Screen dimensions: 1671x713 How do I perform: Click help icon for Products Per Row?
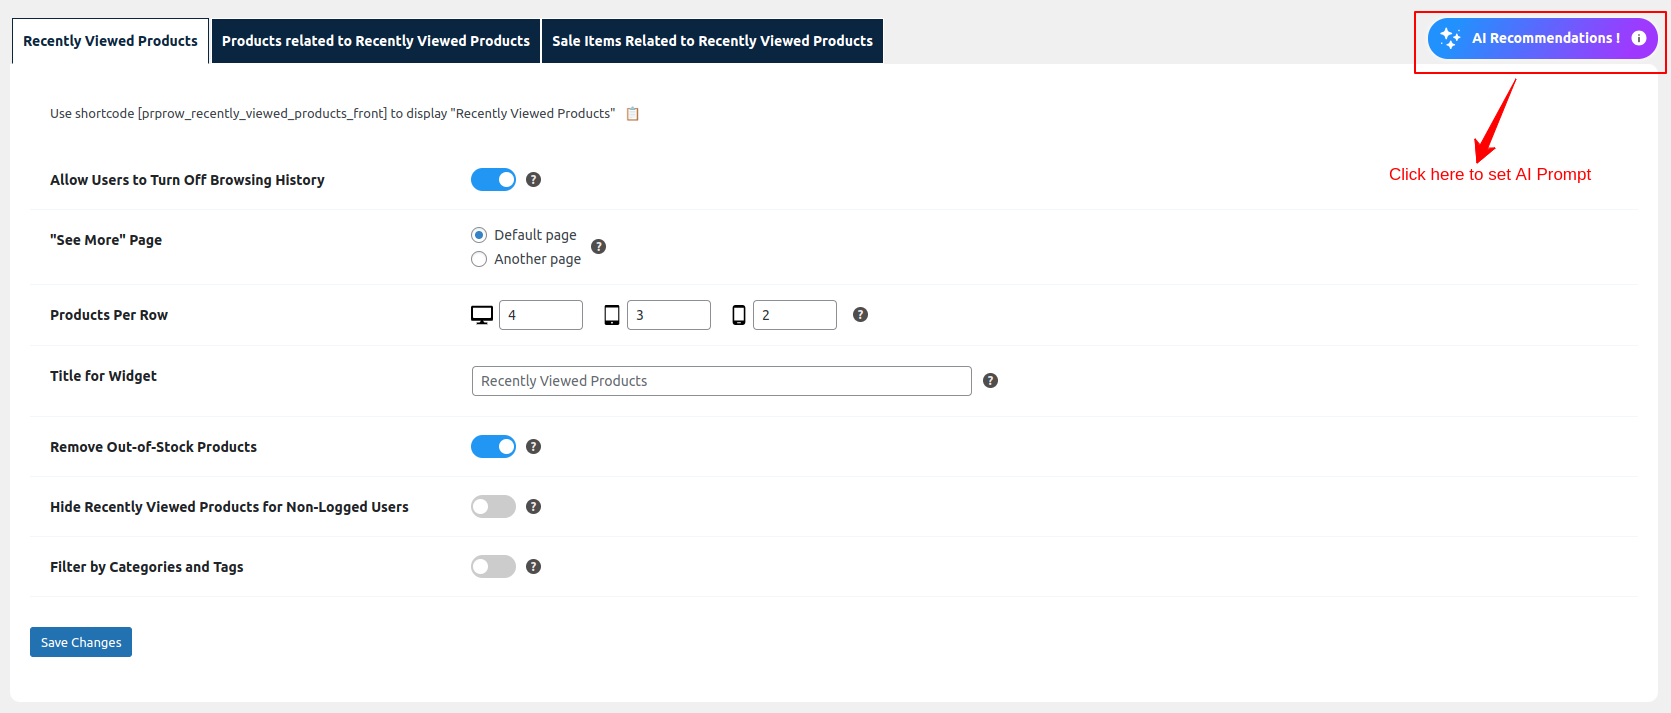click(x=860, y=315)
